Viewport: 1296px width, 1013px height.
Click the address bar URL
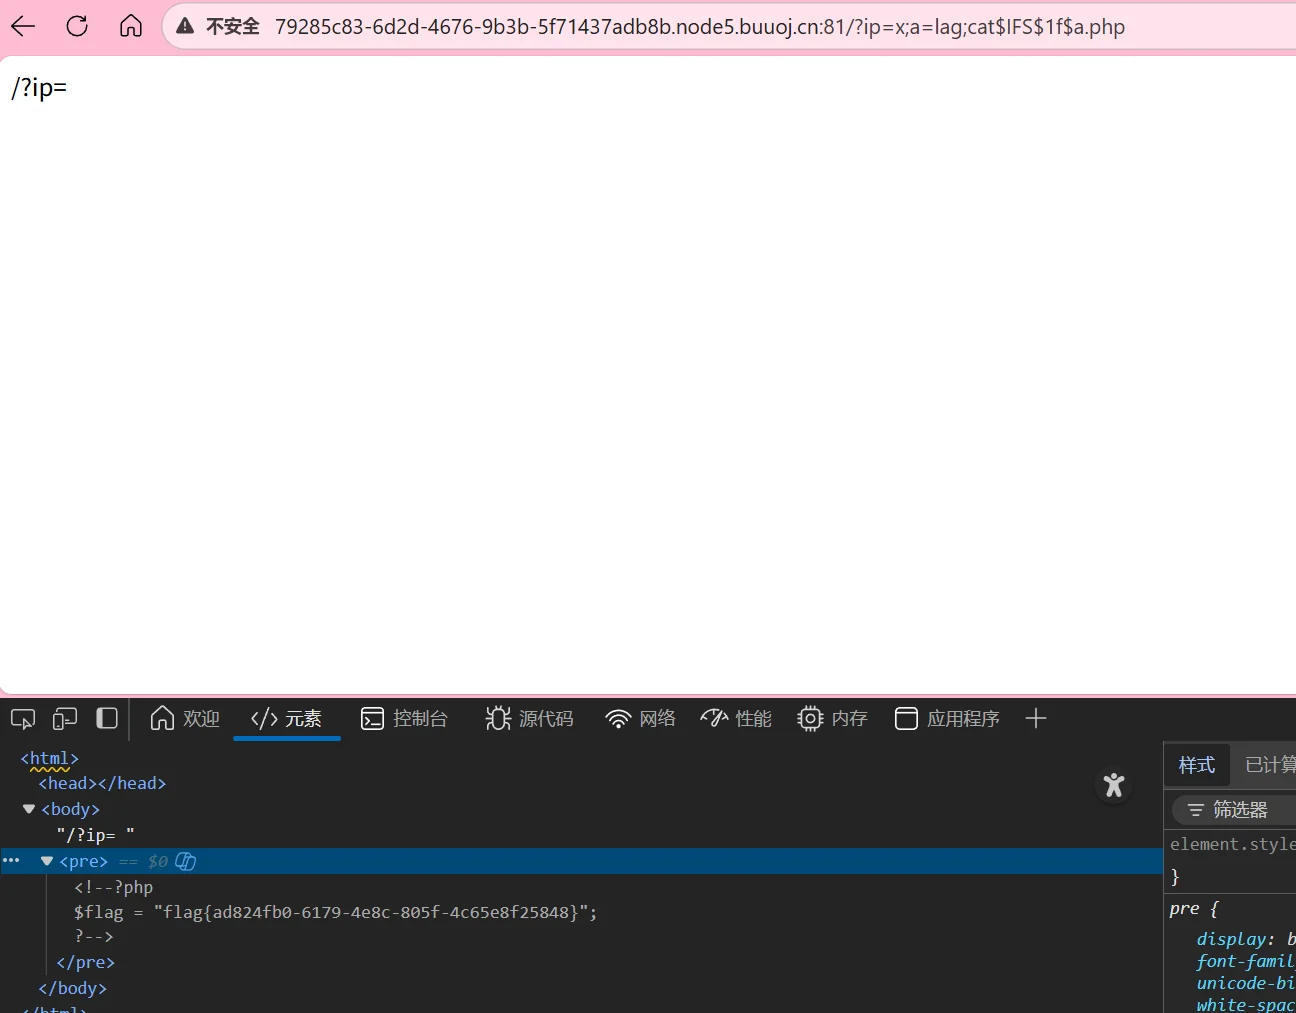[x=700, y=27]
